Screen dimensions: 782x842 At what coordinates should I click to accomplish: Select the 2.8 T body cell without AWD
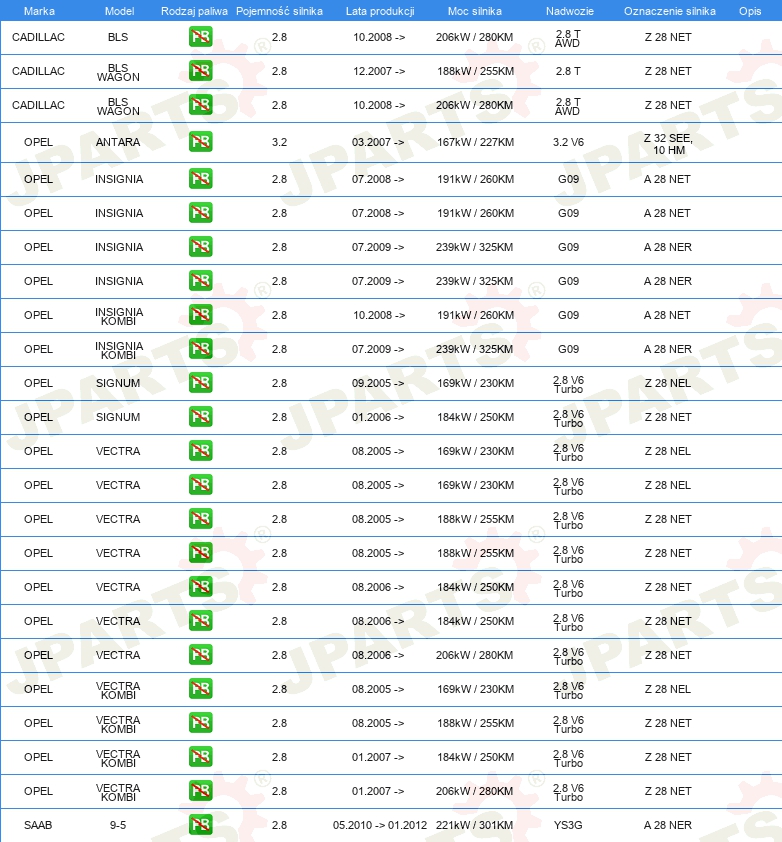[568, 71]
